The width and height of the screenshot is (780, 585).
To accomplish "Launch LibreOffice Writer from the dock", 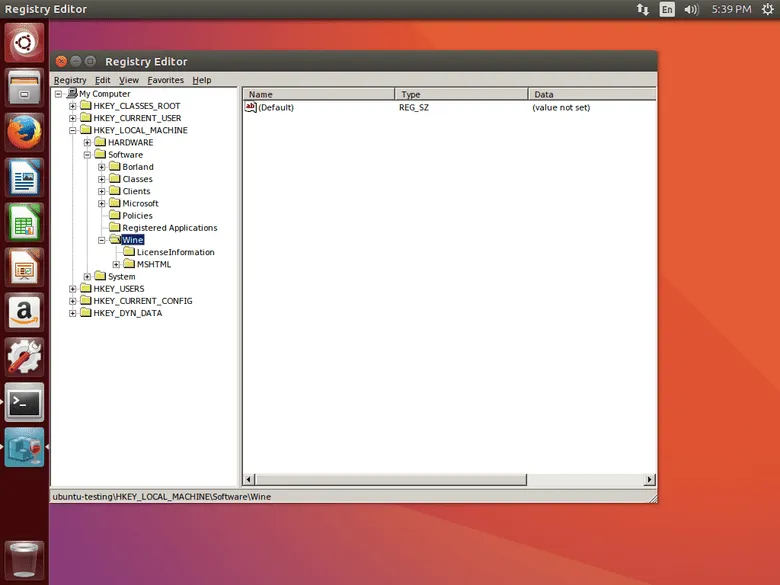I will 24,178.
